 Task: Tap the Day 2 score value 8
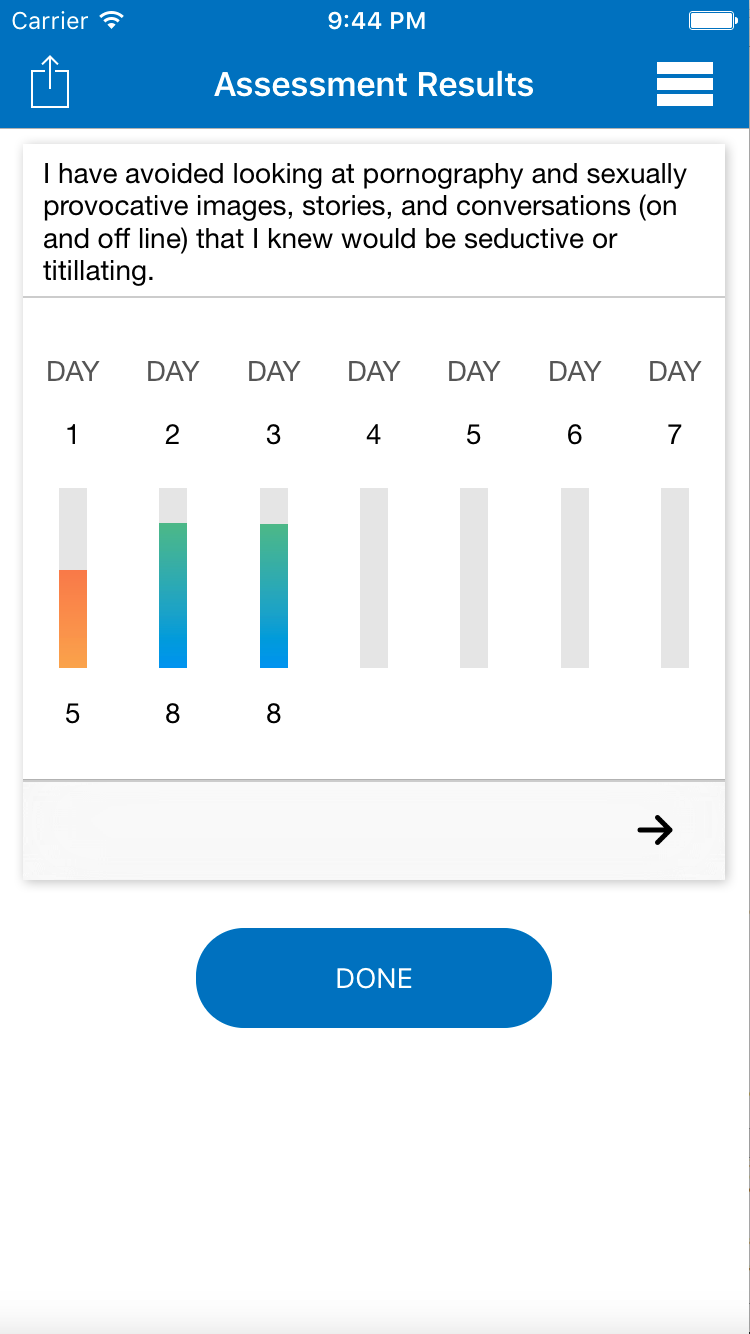point(173,714)
